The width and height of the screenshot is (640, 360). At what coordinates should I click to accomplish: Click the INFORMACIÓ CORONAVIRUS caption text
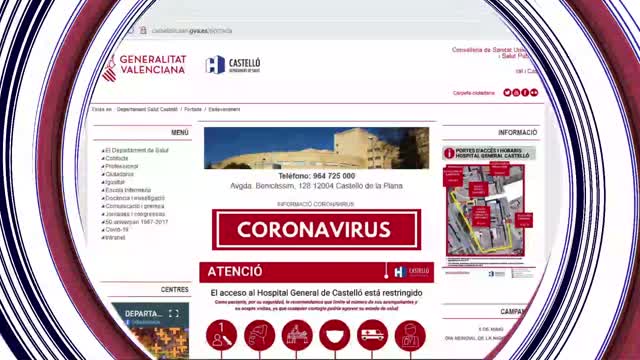click(316, 204)
